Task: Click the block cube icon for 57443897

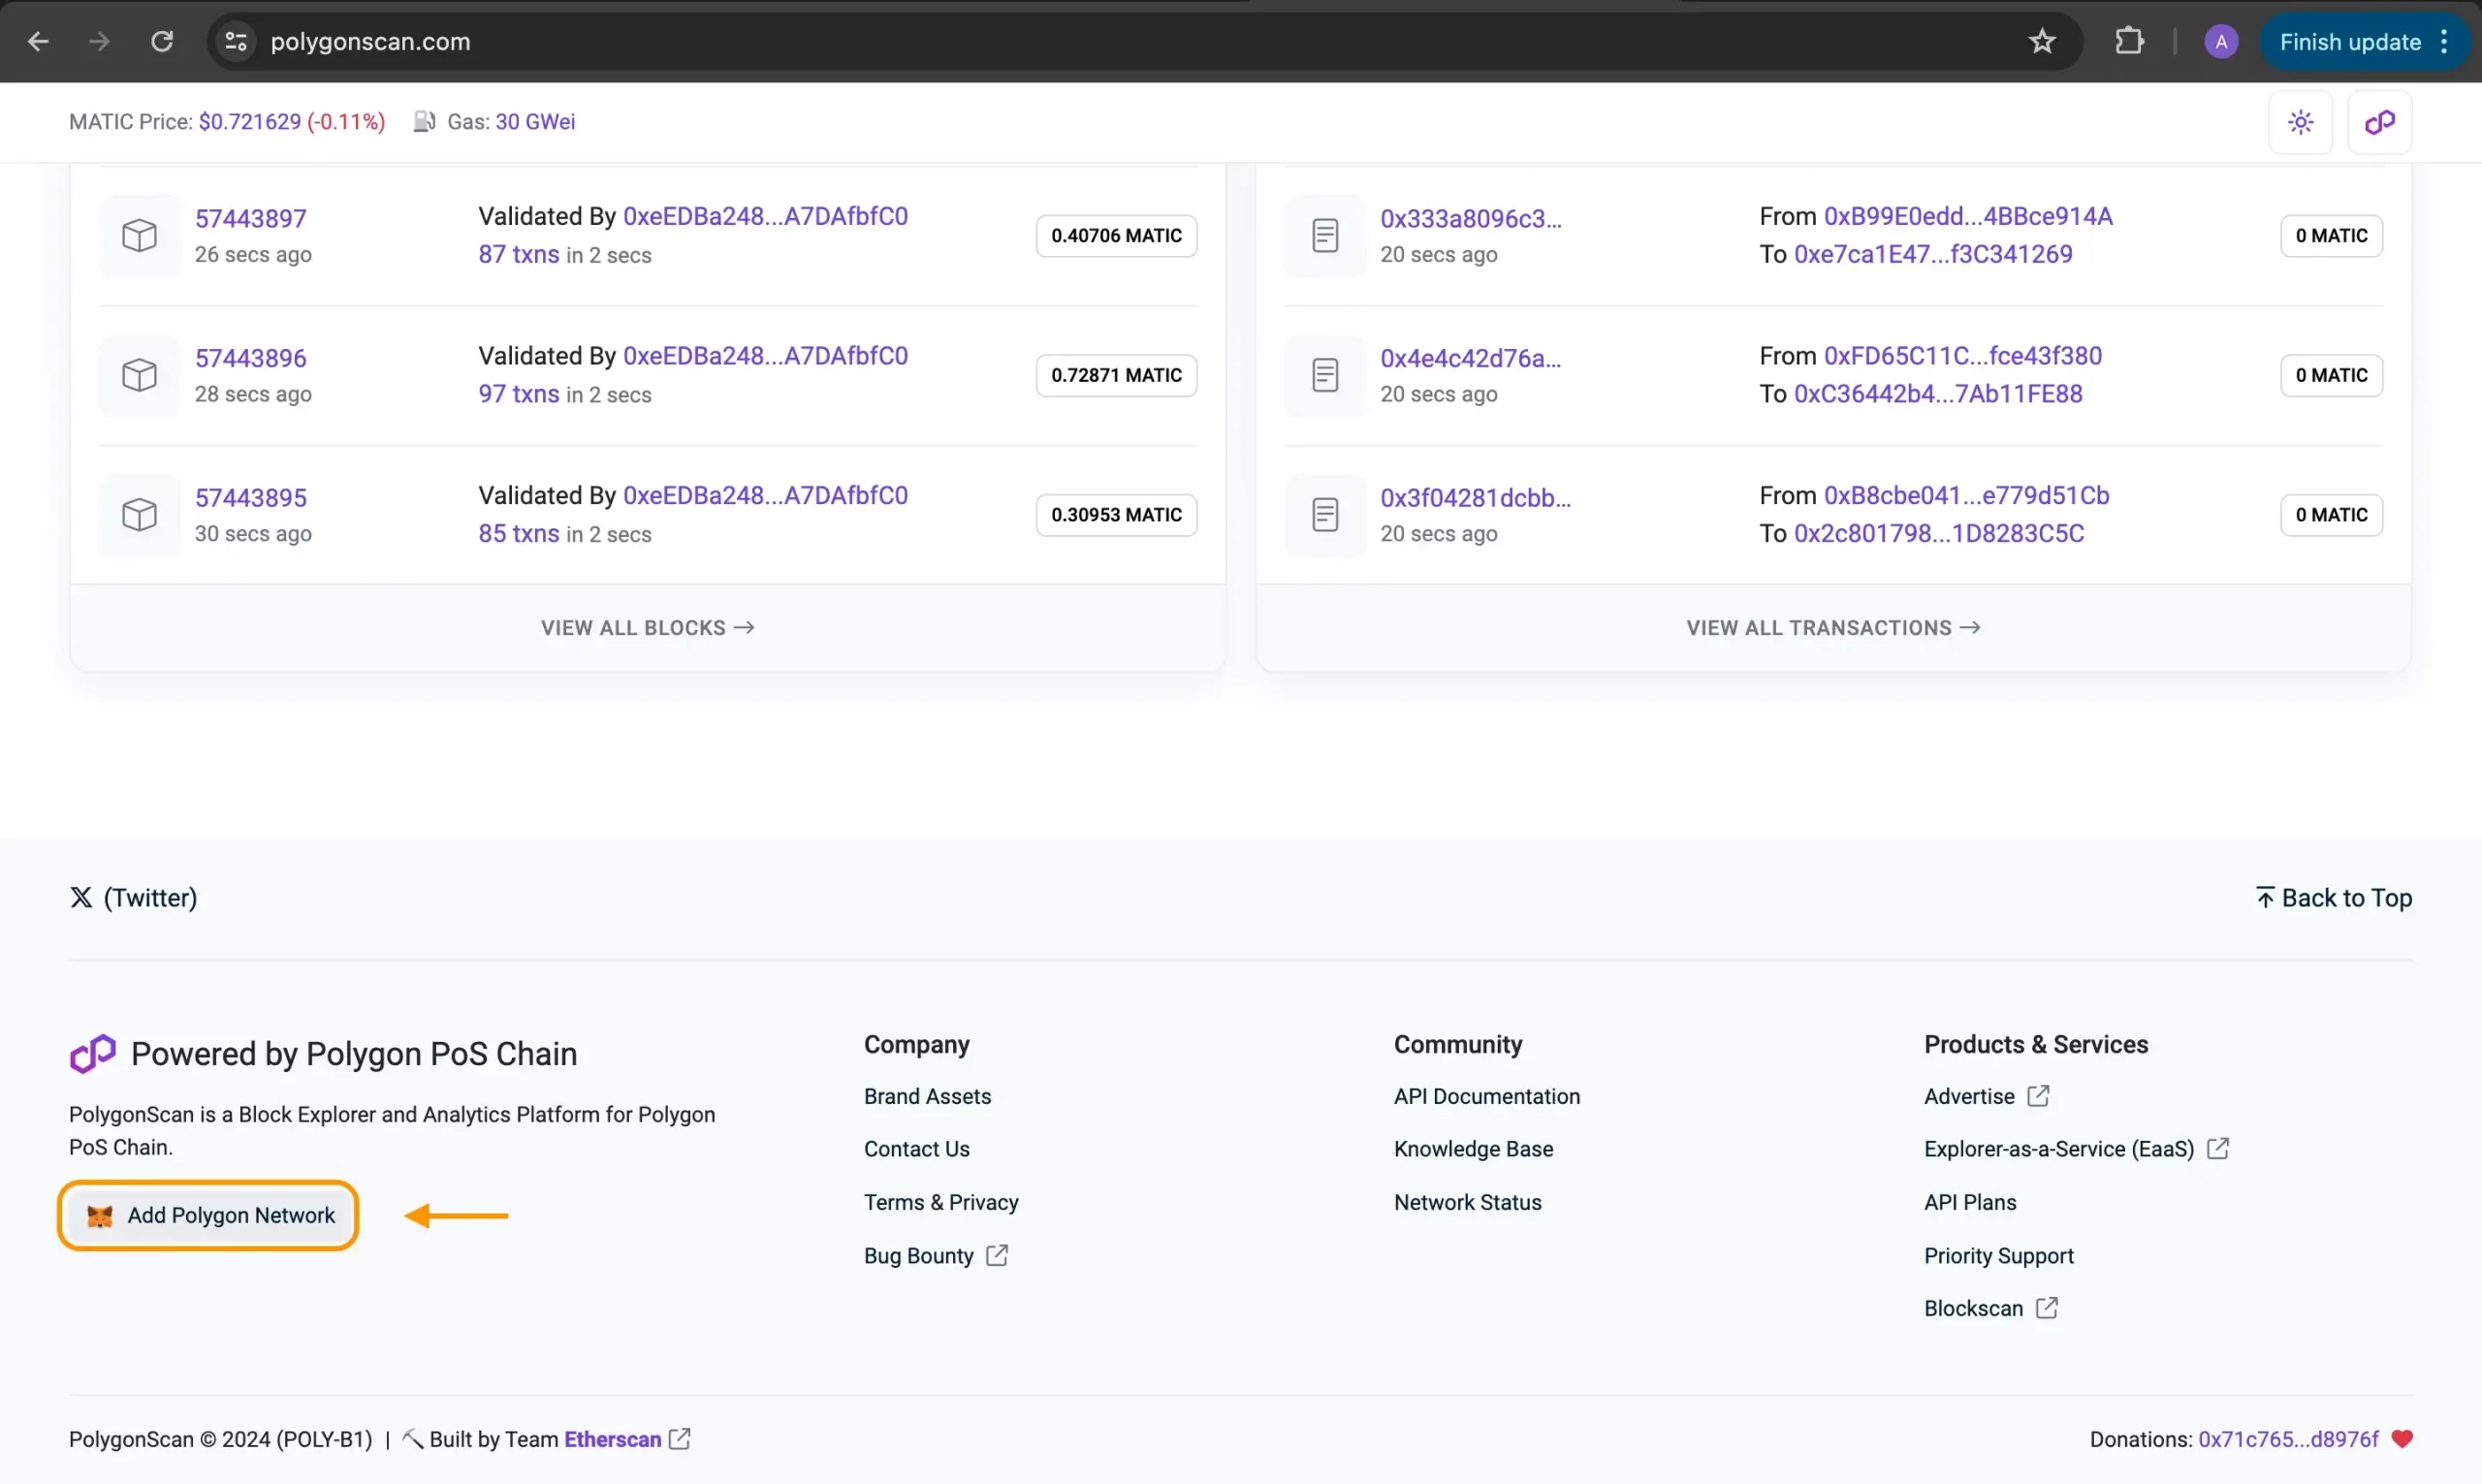Action: (139, 236)
